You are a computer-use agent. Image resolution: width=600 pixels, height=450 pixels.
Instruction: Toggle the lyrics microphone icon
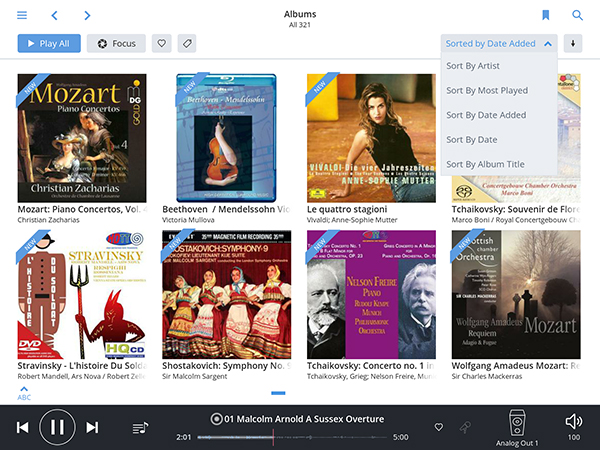click(x=465, y=427)
